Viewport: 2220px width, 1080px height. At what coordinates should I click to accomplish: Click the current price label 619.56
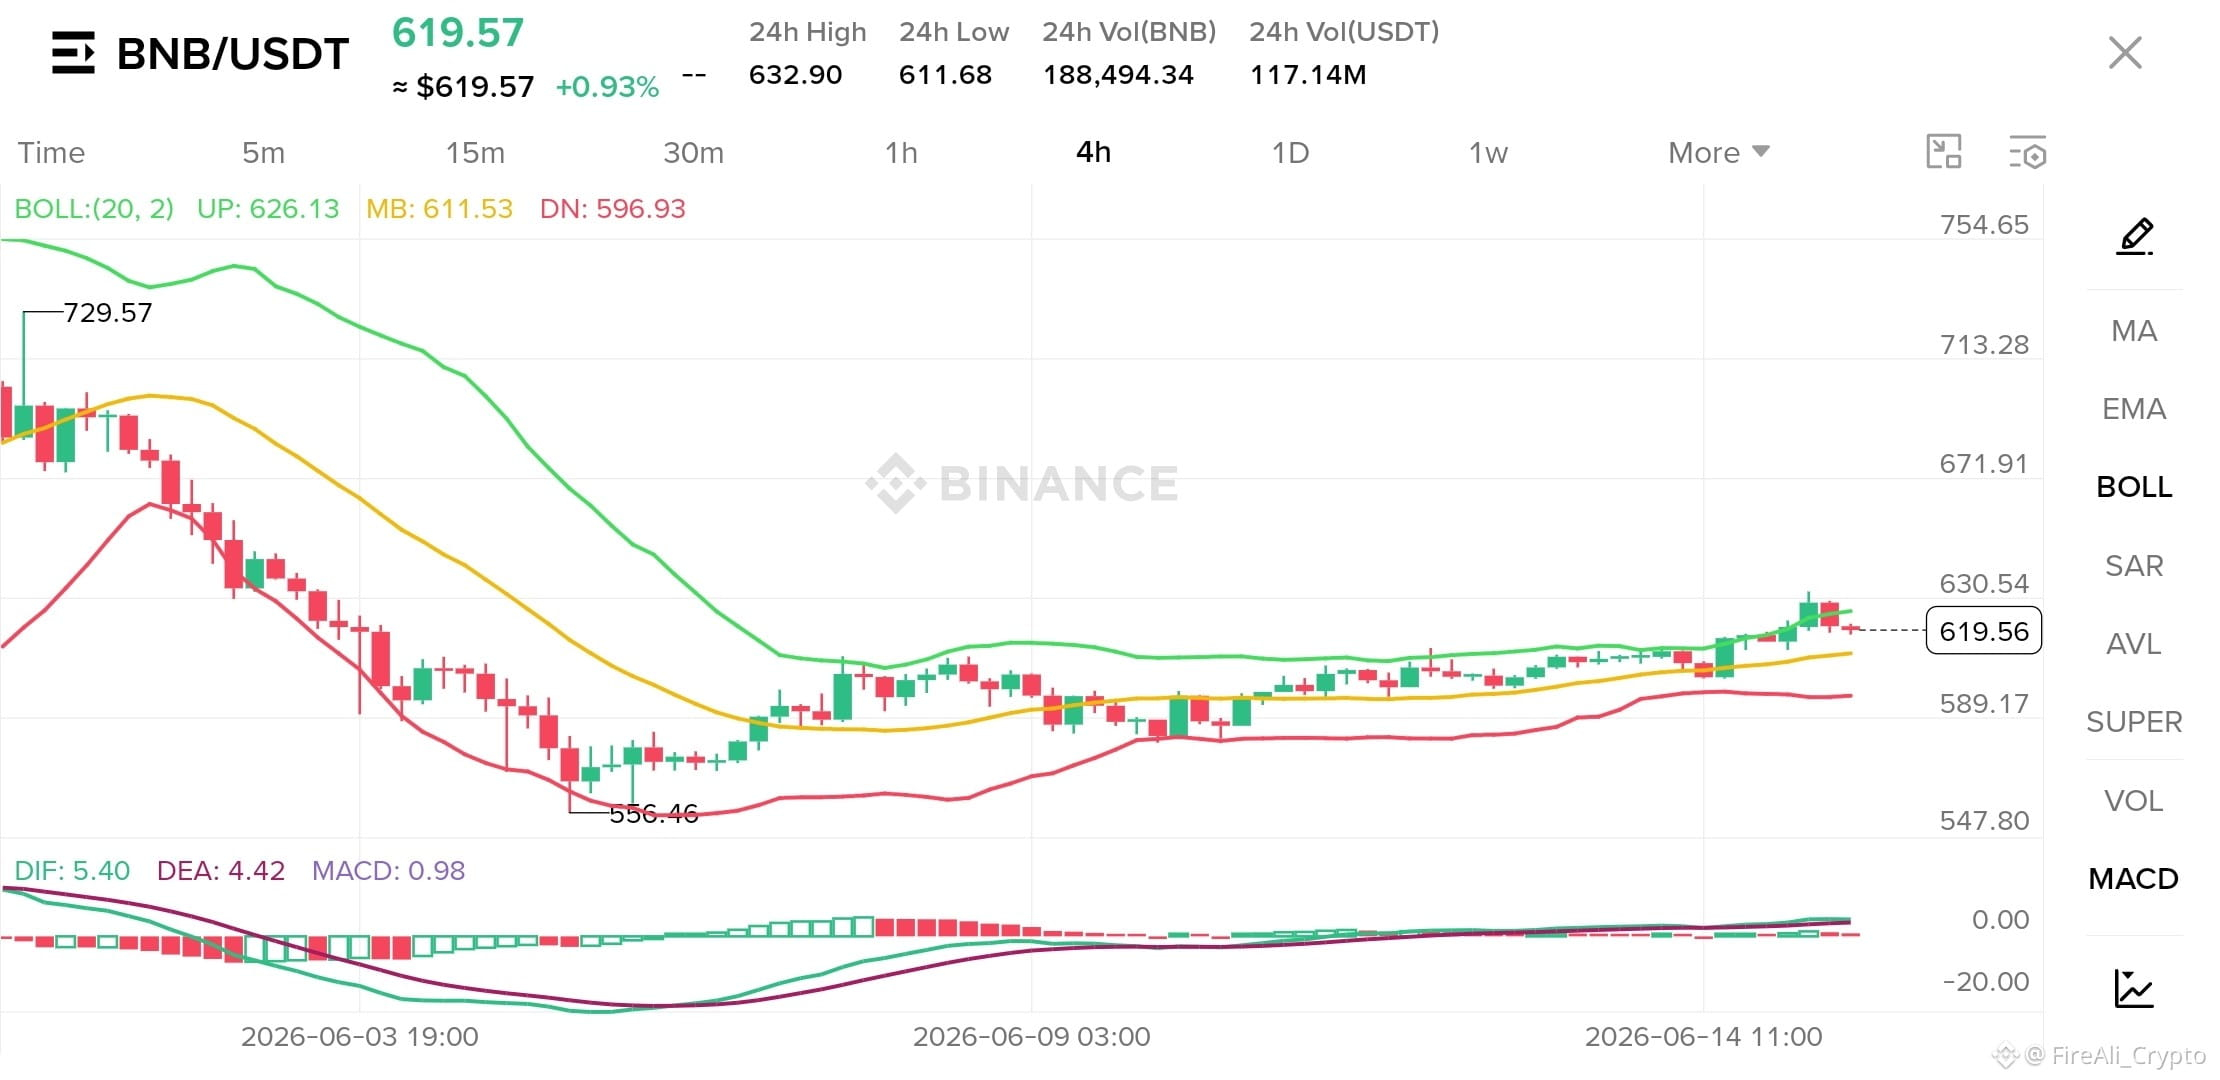[1984, 631]
